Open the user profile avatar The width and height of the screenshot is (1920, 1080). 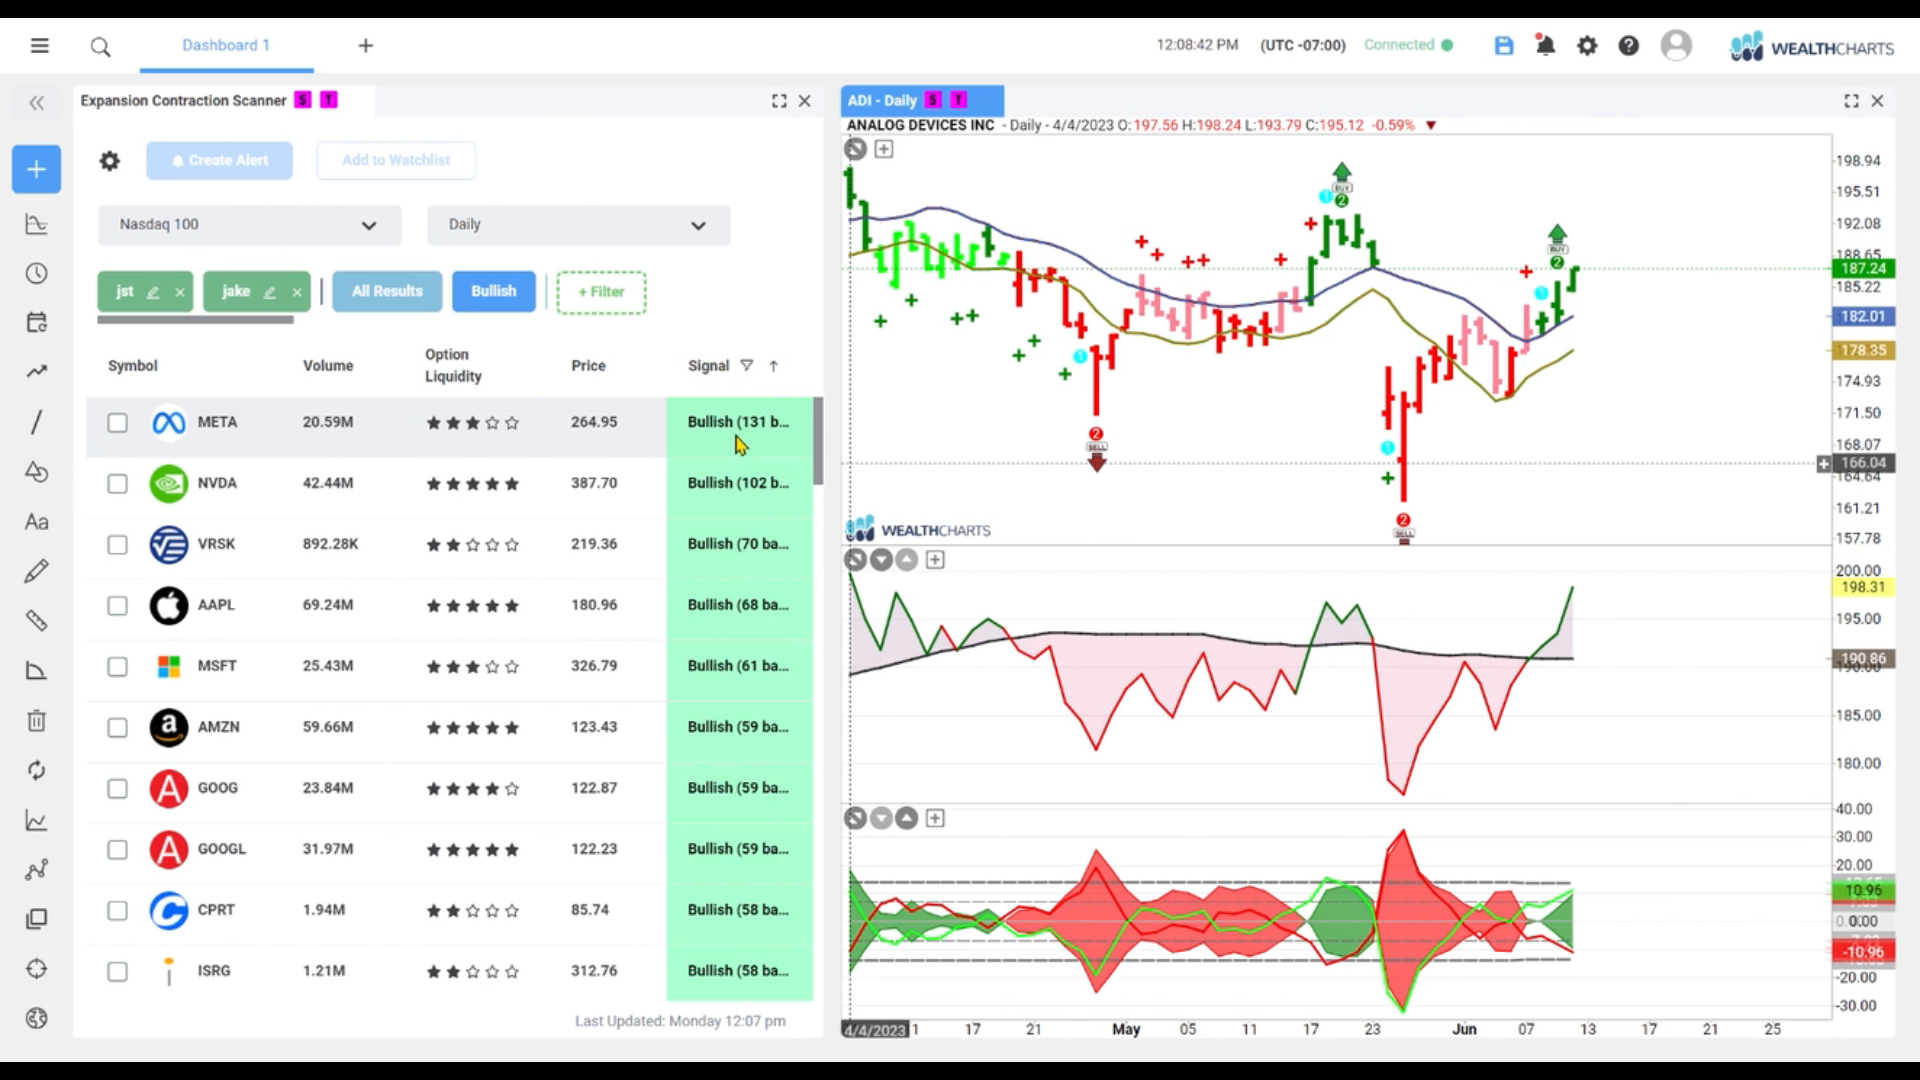[x=1676, y=45]
